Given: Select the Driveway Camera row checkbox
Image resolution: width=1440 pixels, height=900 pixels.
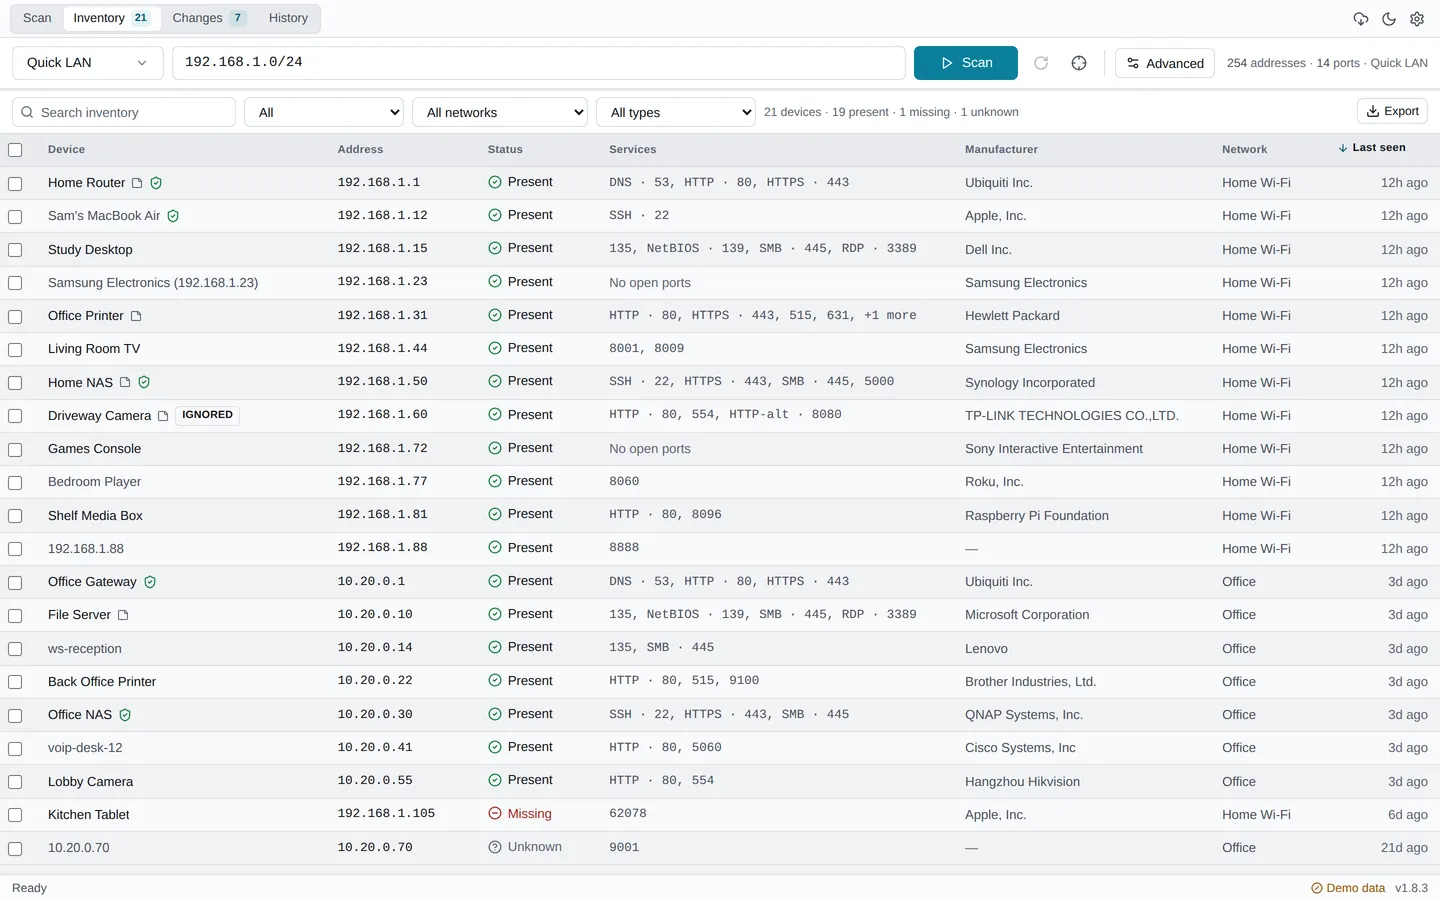Looking at the screenshot, I should click(x=15, y=416).
